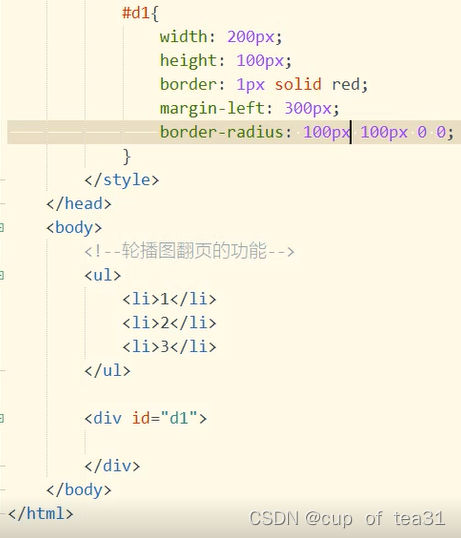The width and height of the screenshot is (461, 538).
Task: Click the closing body tag
Action: point(79,490)
